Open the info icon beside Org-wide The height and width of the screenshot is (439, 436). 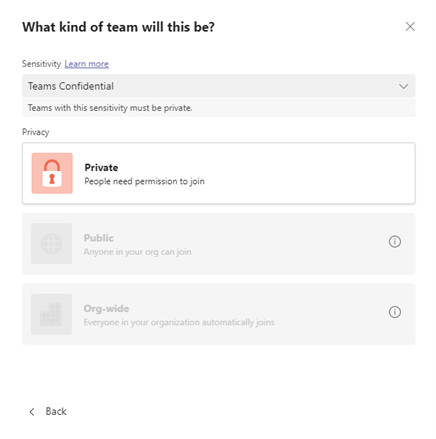pos(395,312)
